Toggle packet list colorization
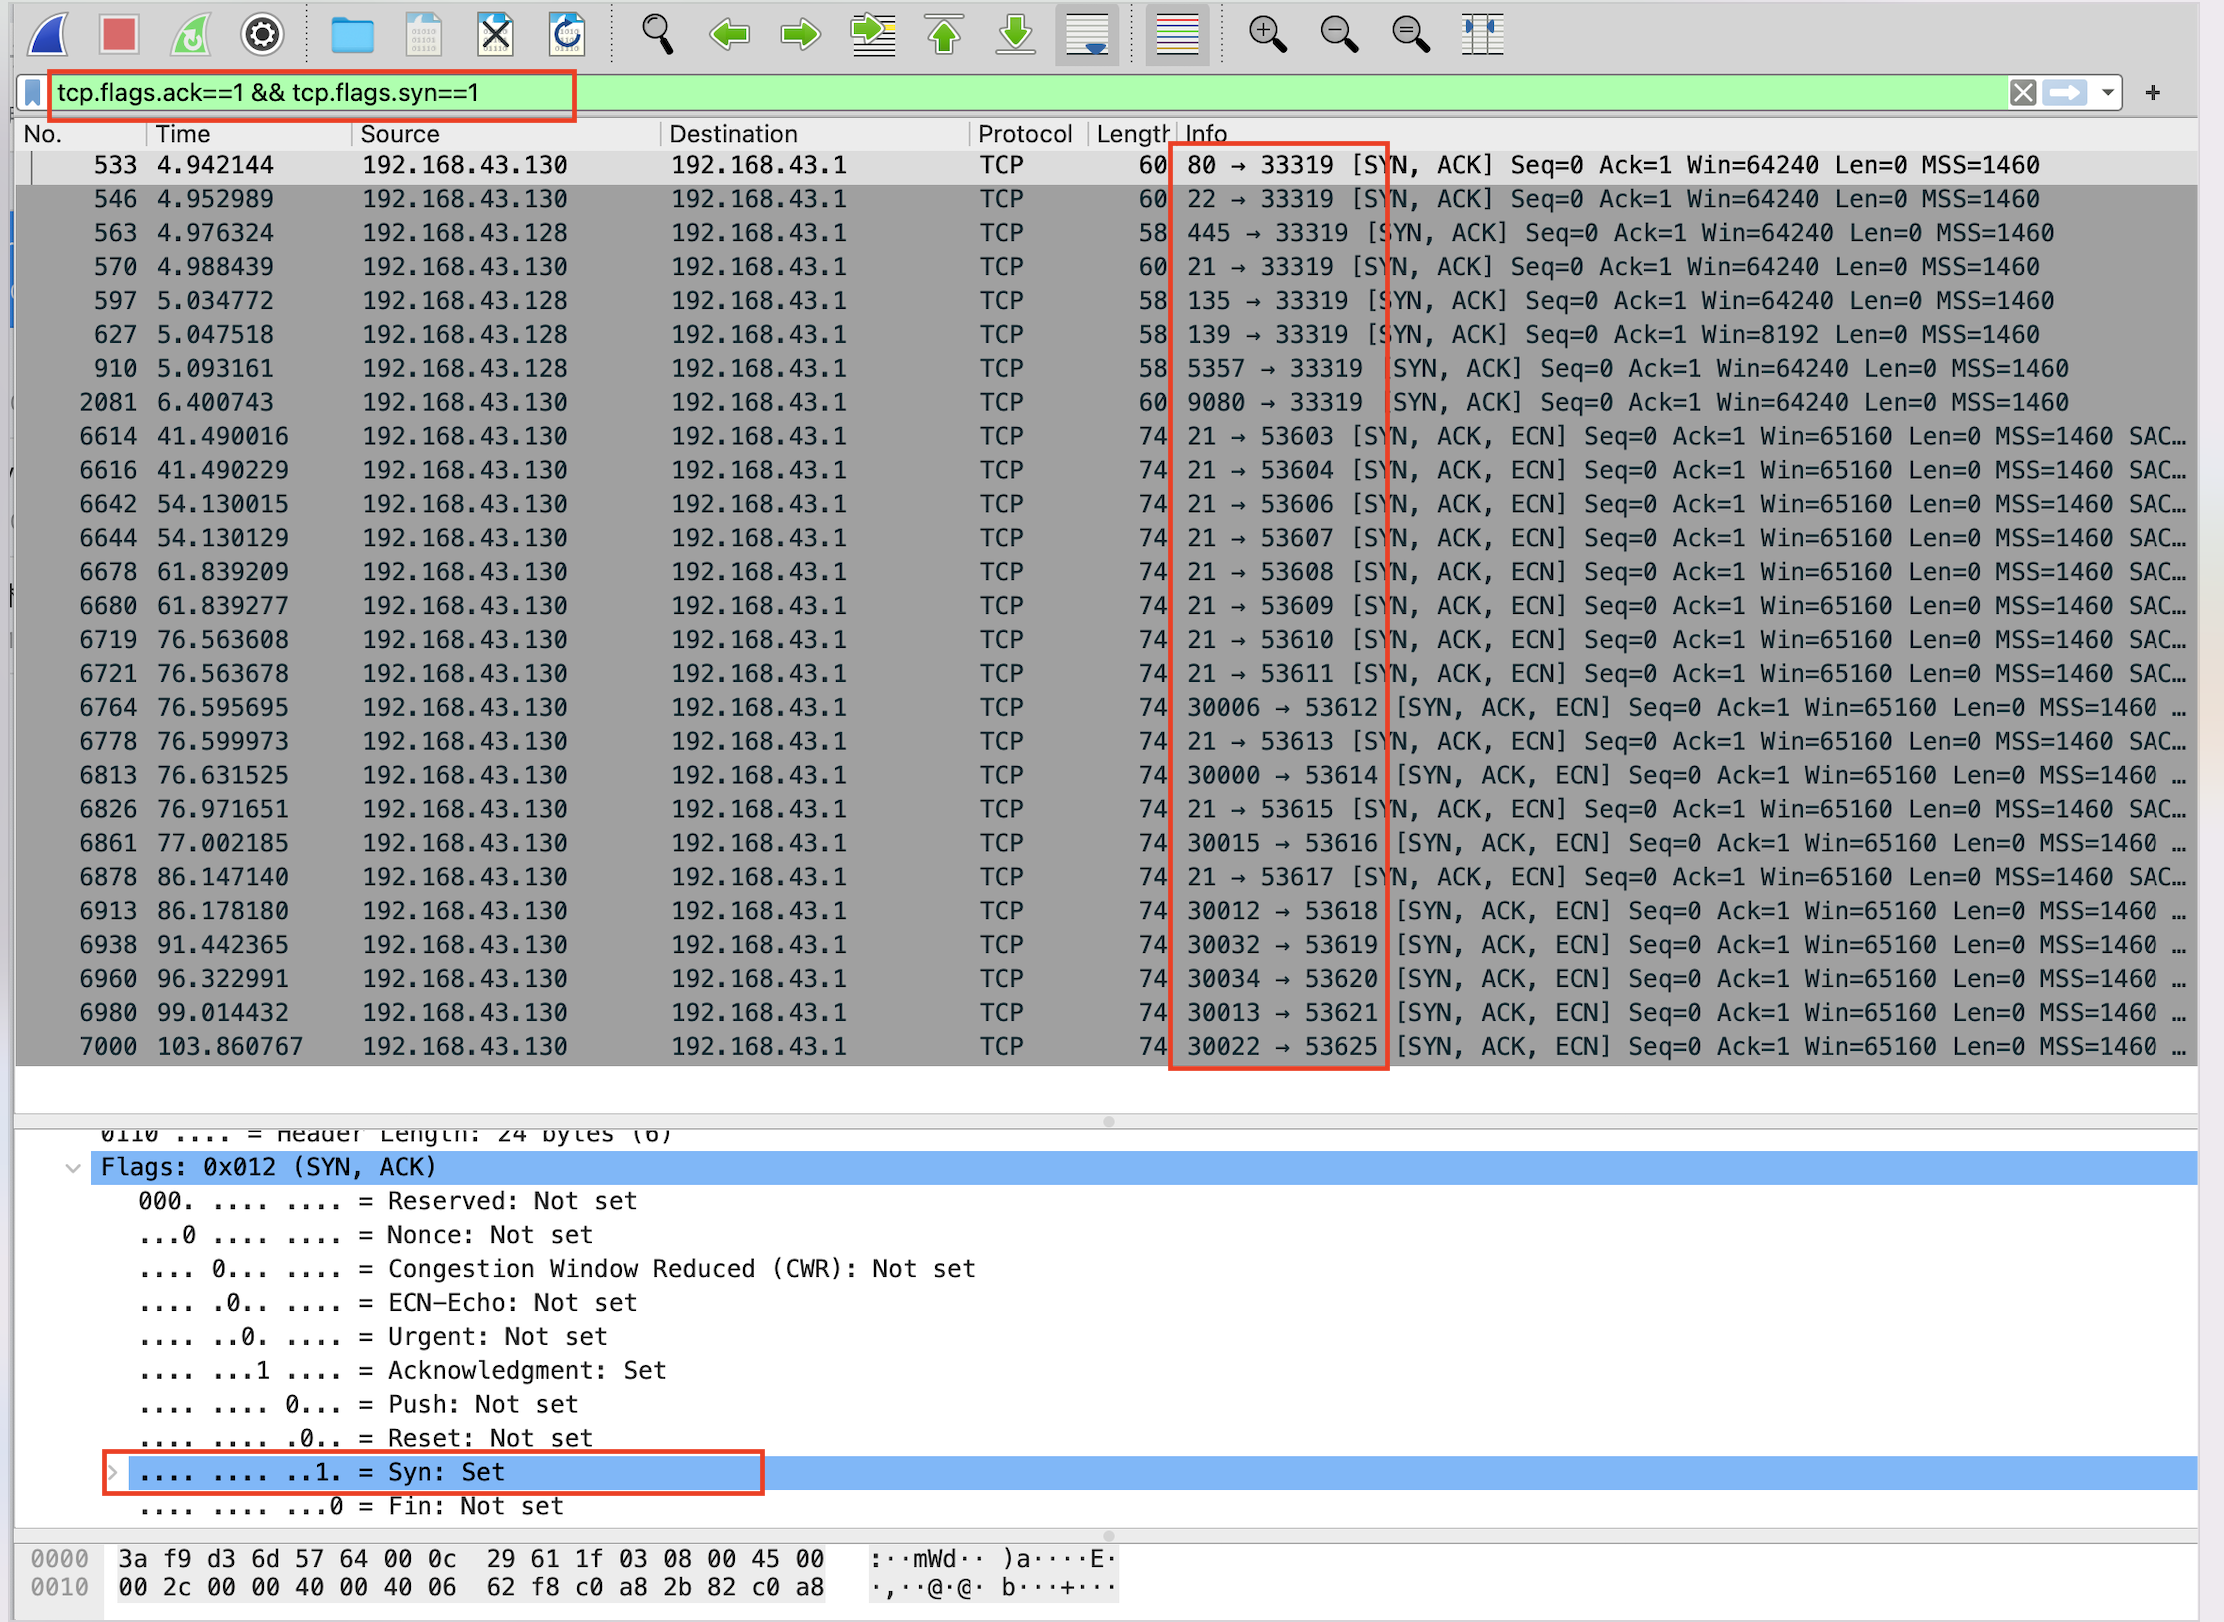 [1177, 35]
